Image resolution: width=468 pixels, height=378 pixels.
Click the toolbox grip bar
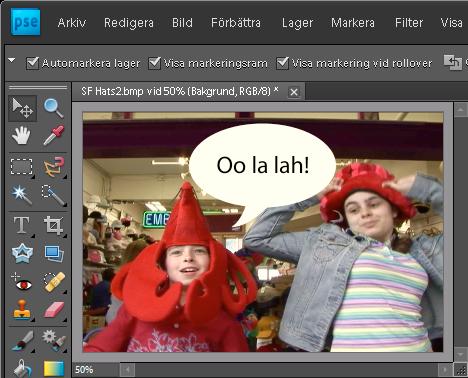(38, 88)
